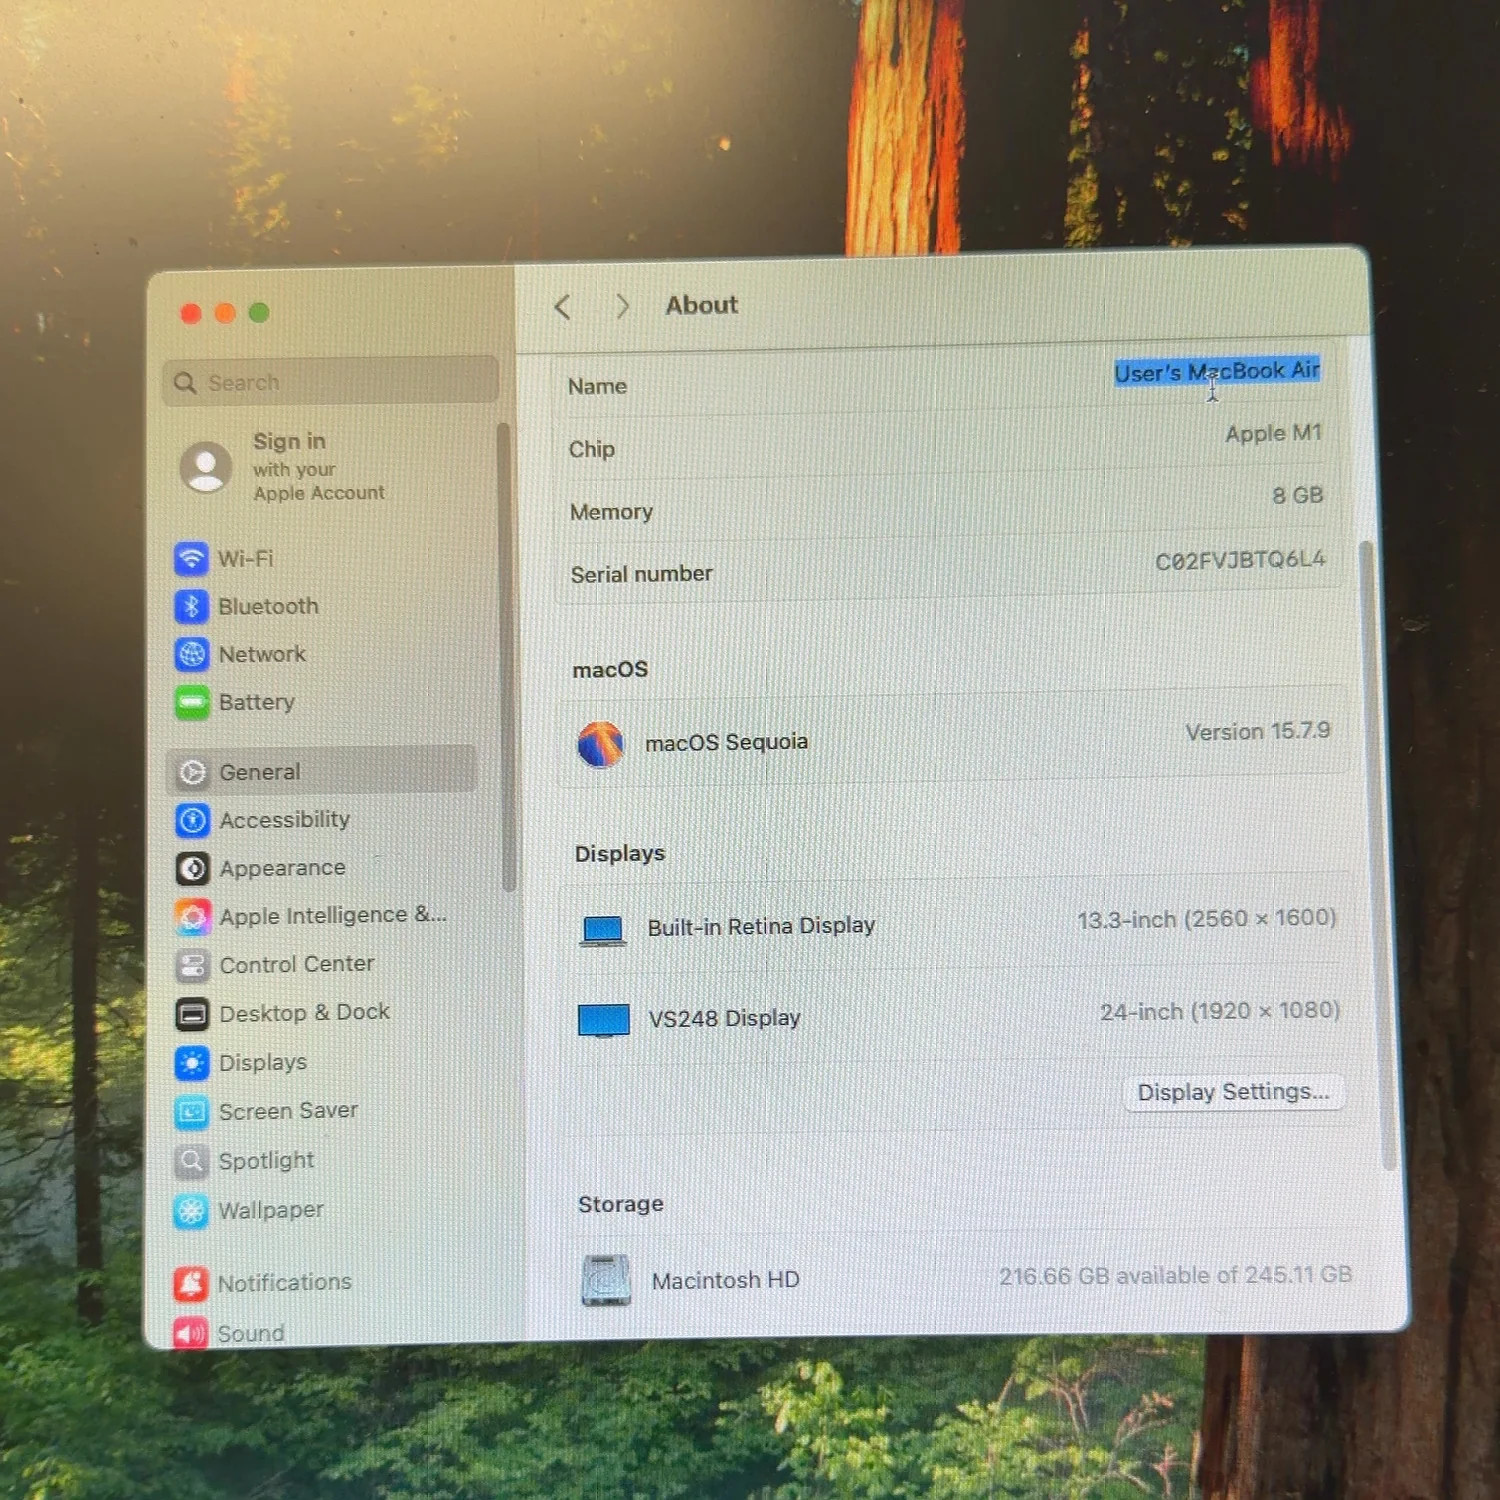1500x1500 pixels.
Task: Click the Search field in sidebar
Action: (331, 381)
